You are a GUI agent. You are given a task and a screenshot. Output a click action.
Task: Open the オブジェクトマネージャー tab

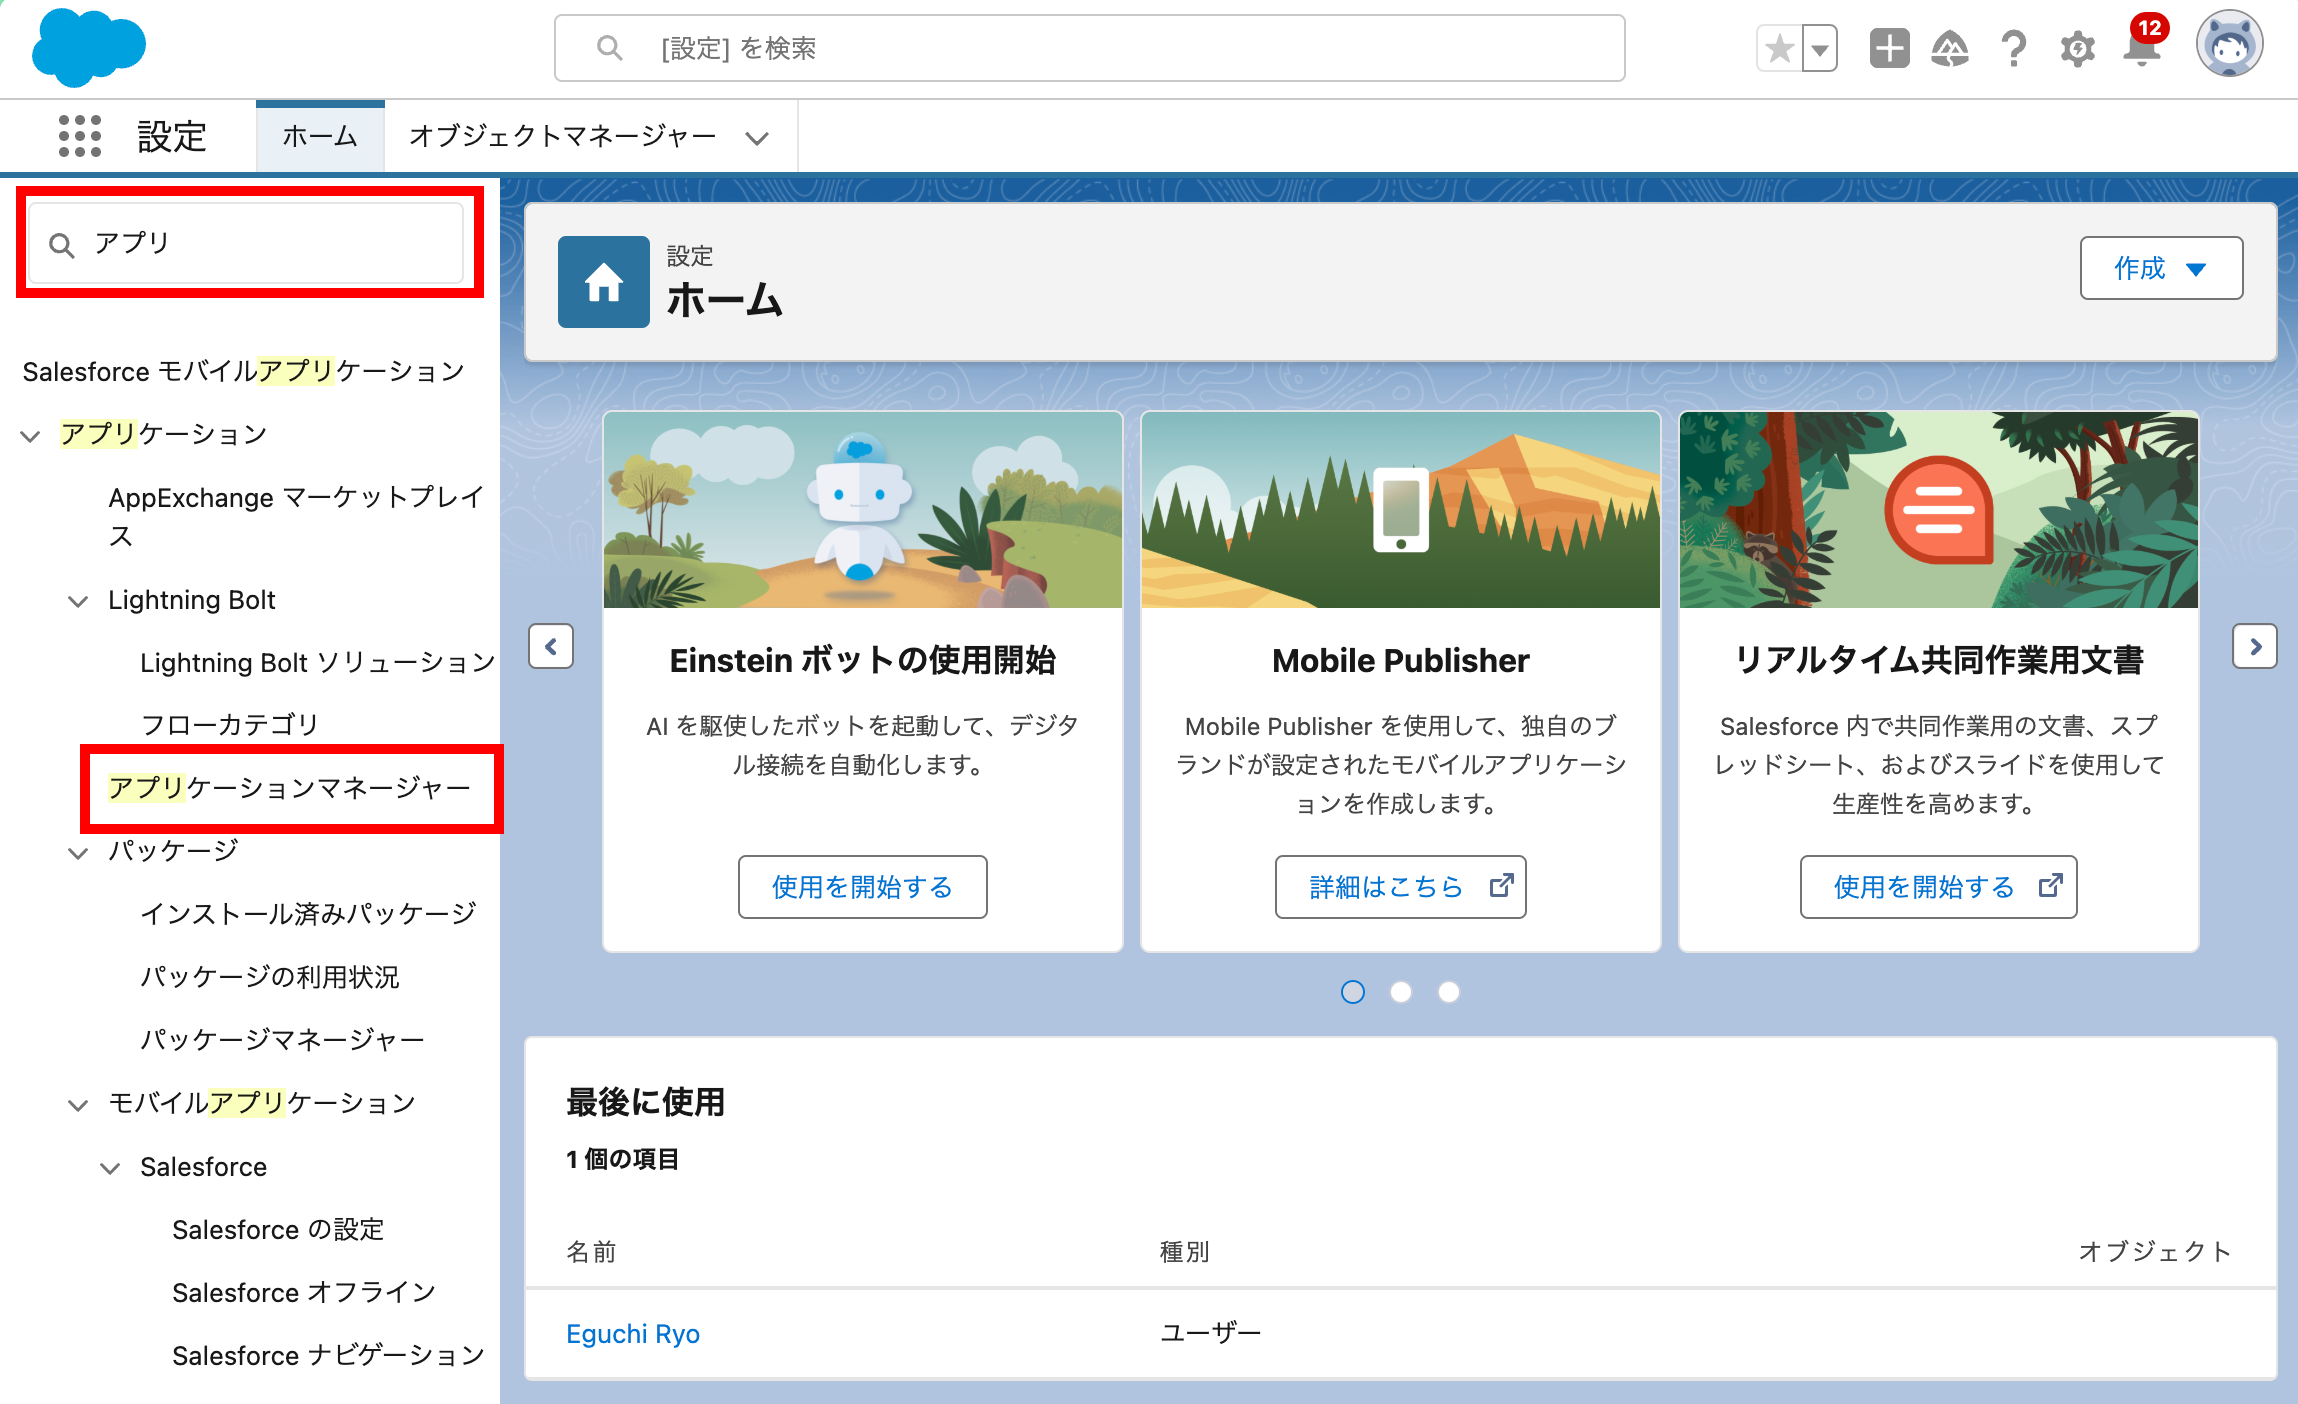563,137
